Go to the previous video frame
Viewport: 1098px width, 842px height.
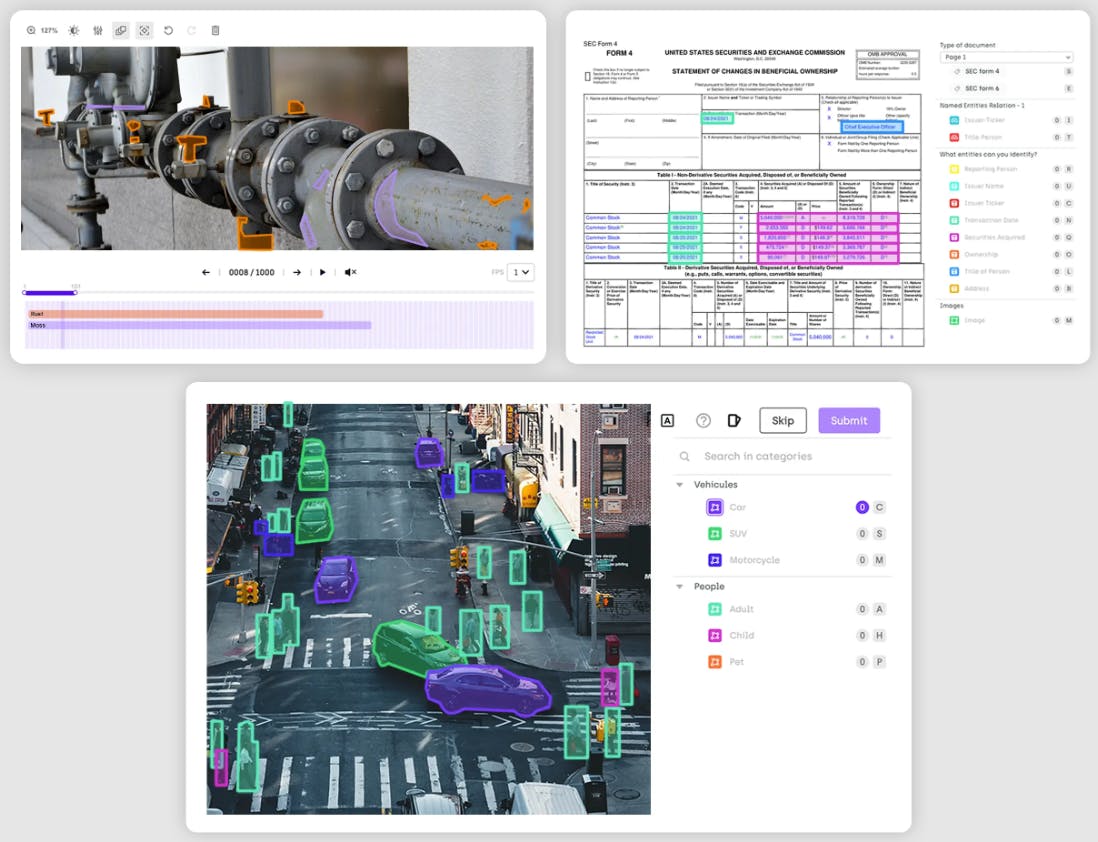pyautogui.click(x=206, y=272)
